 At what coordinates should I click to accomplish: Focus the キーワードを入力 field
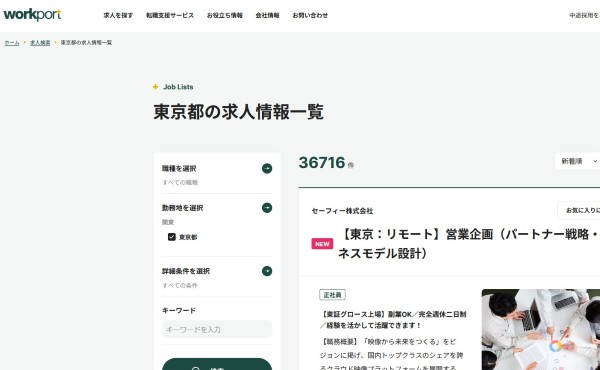click(217, 329)
